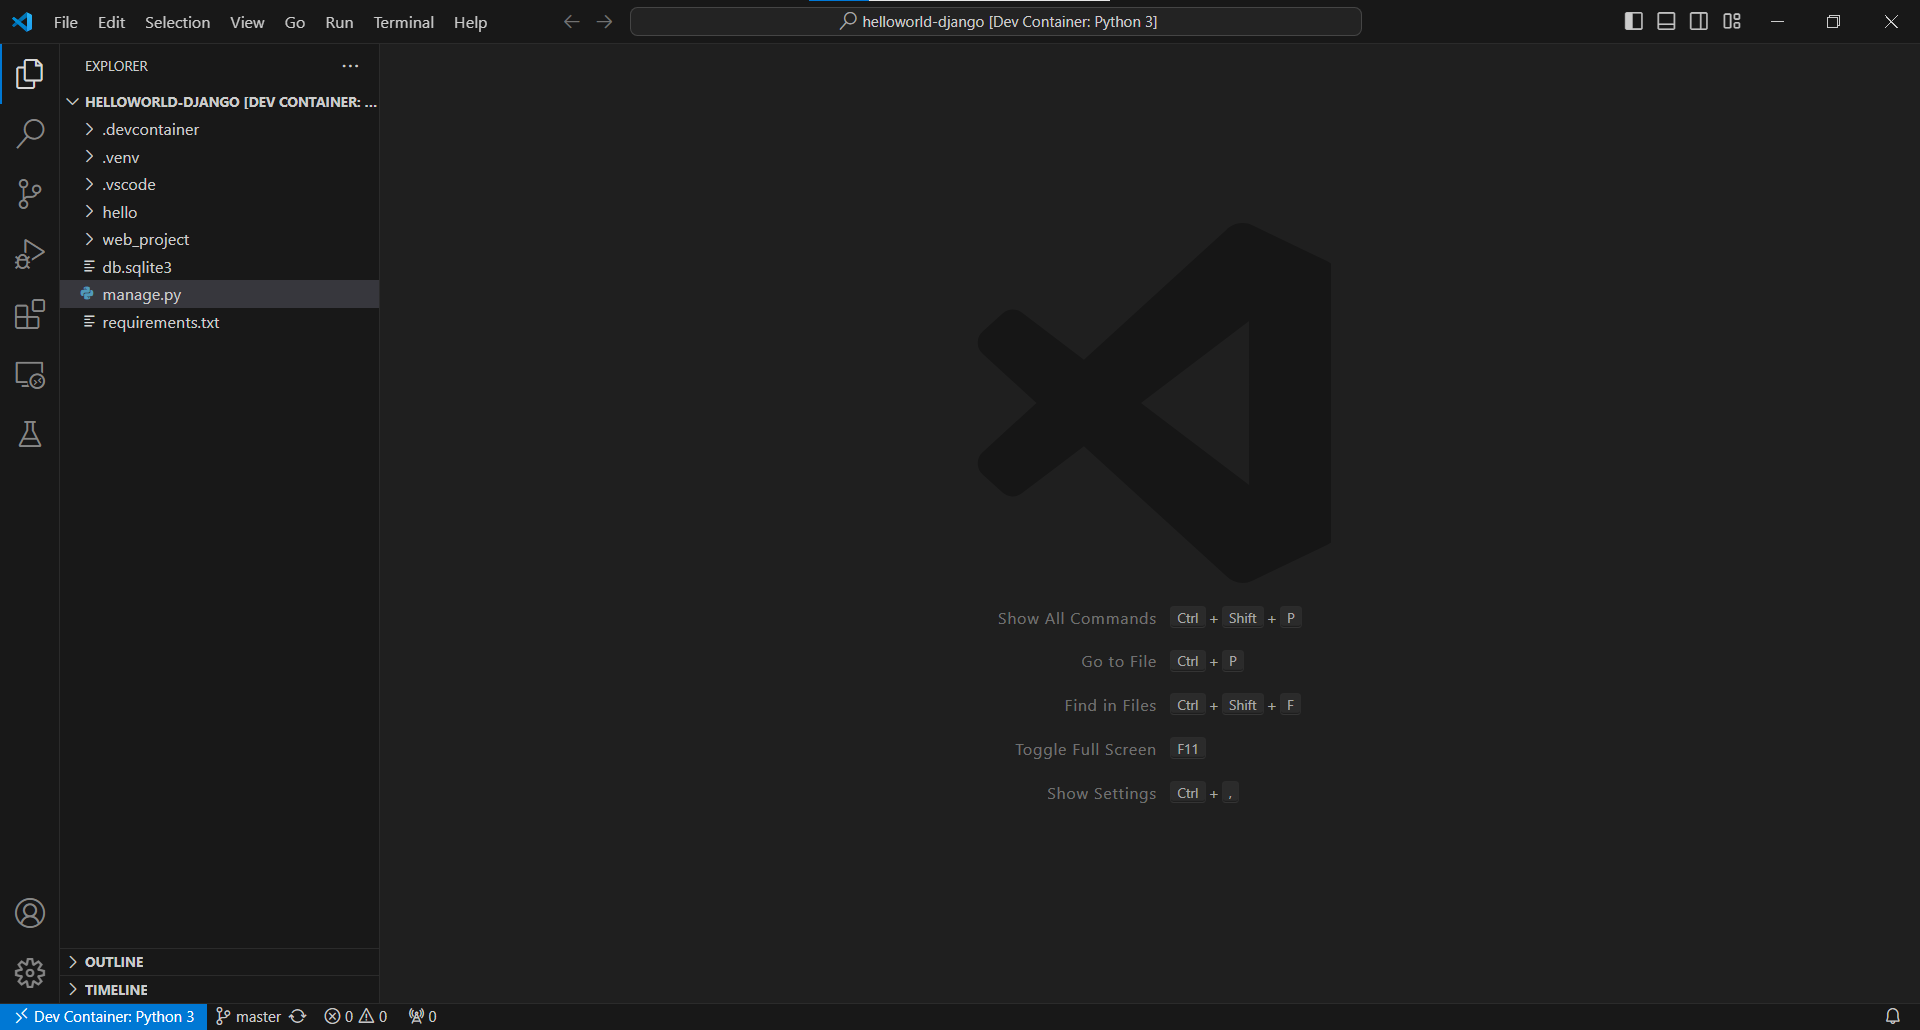The image size is (1920, 1030).
Task: Open the View menu
Action: (x=247, y=22)
